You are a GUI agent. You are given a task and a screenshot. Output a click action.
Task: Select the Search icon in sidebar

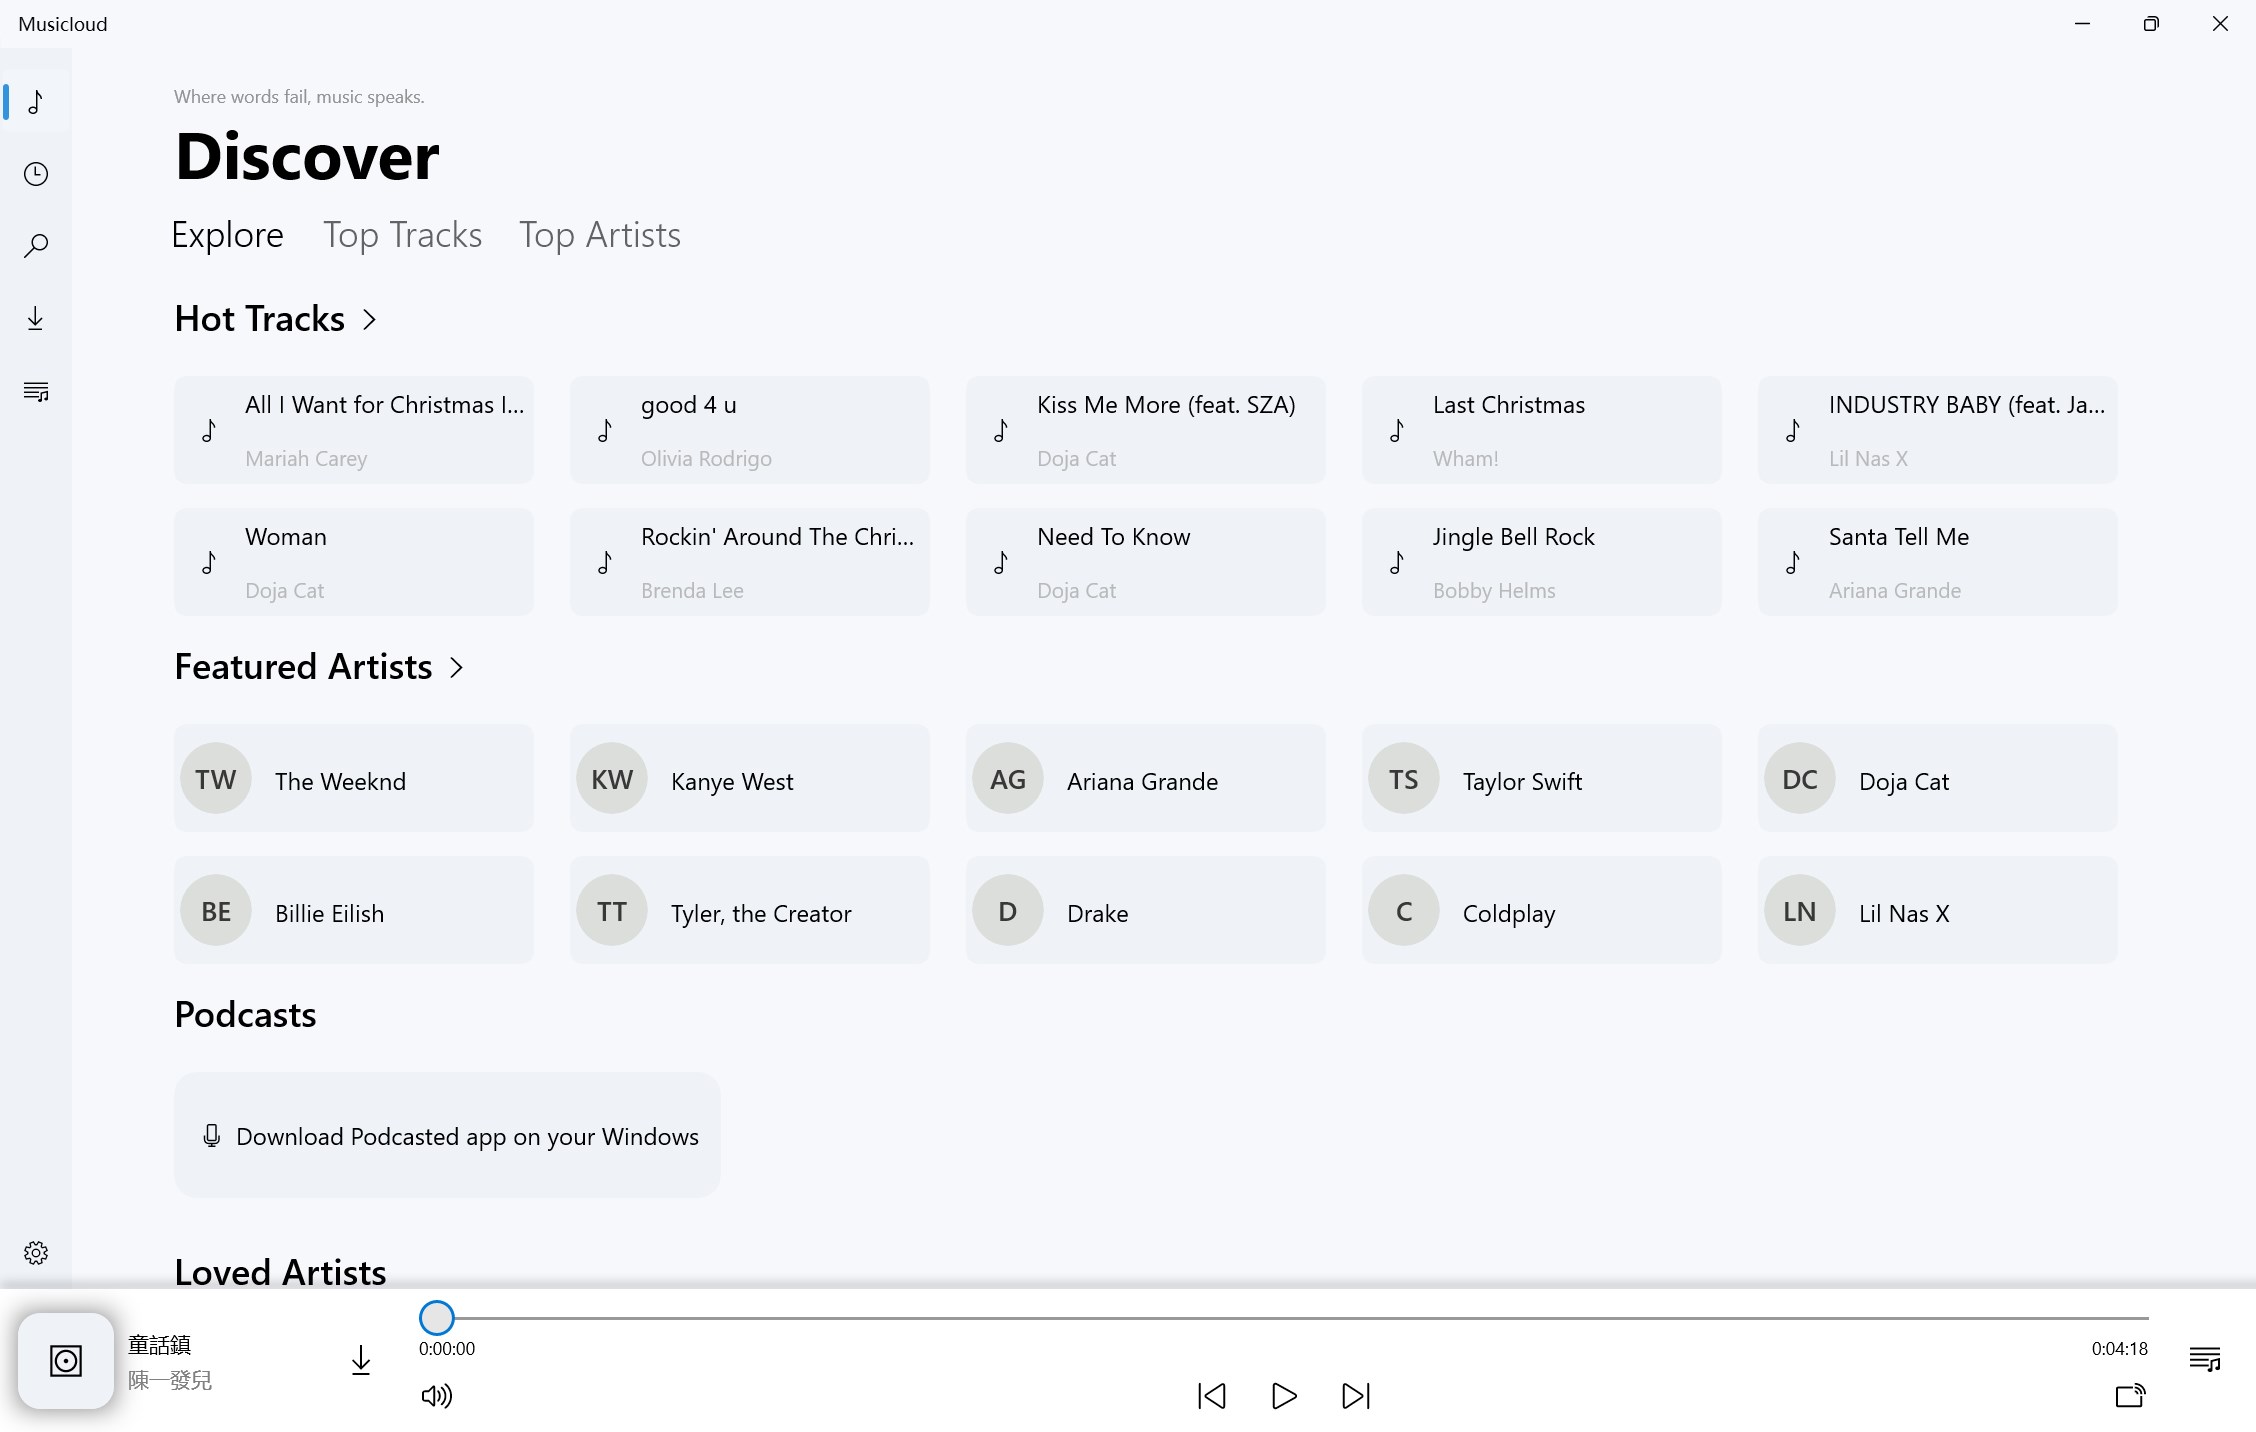(x=36, y=245)
